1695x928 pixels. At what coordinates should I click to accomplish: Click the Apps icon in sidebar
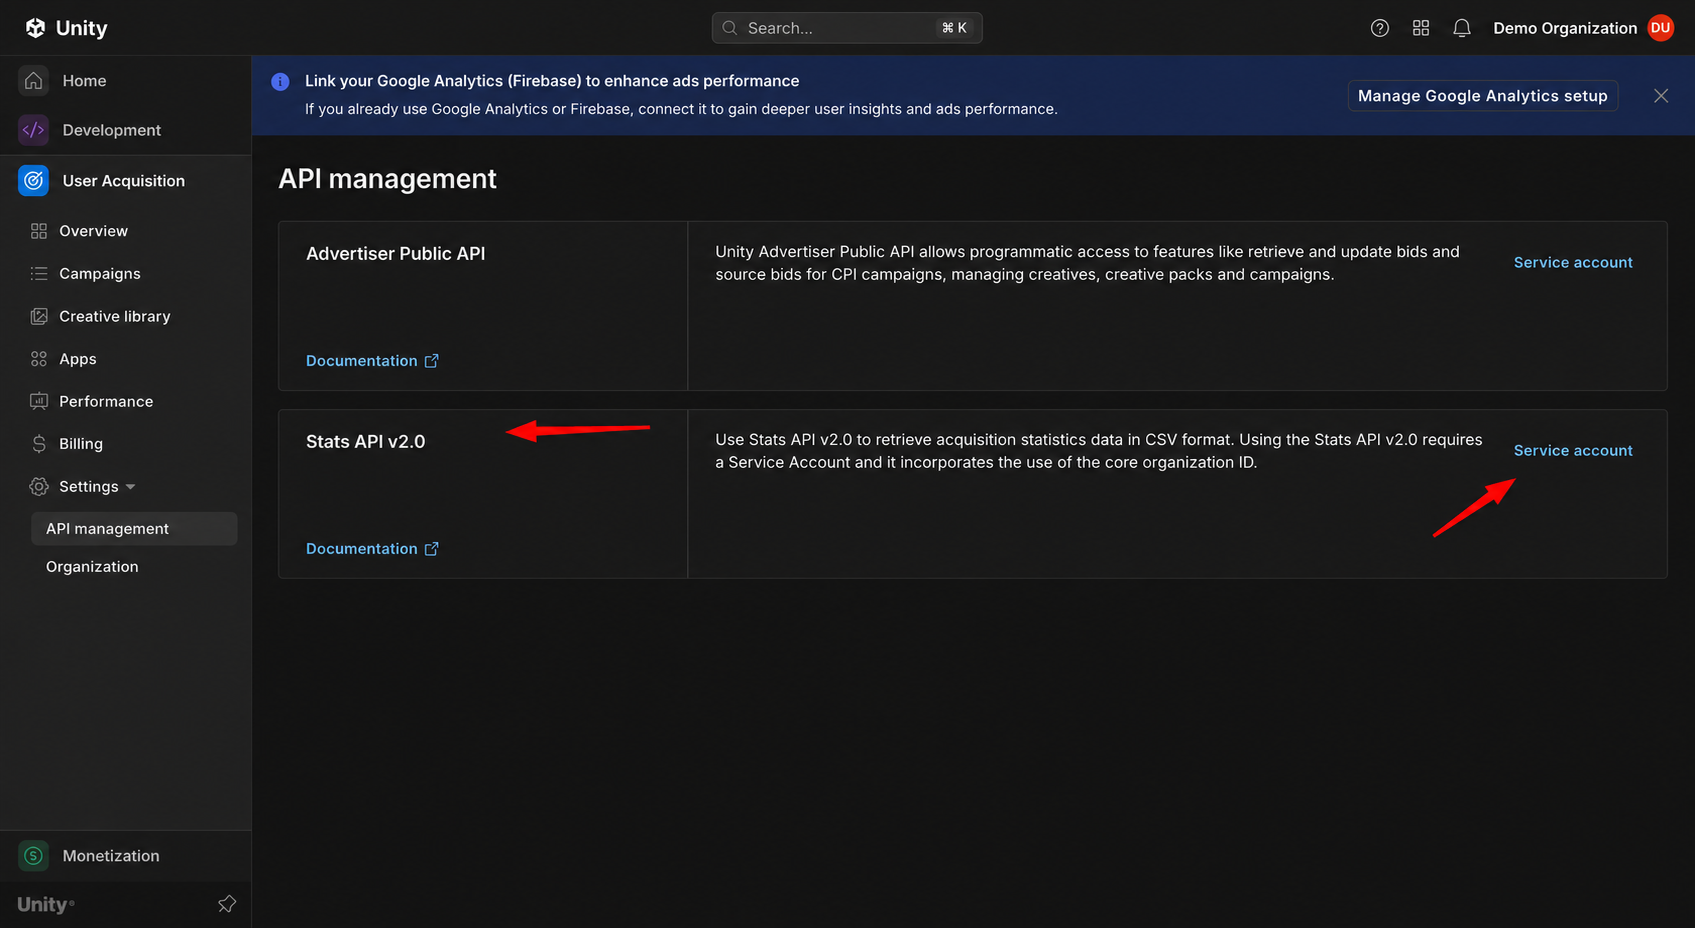click(39, 359)
